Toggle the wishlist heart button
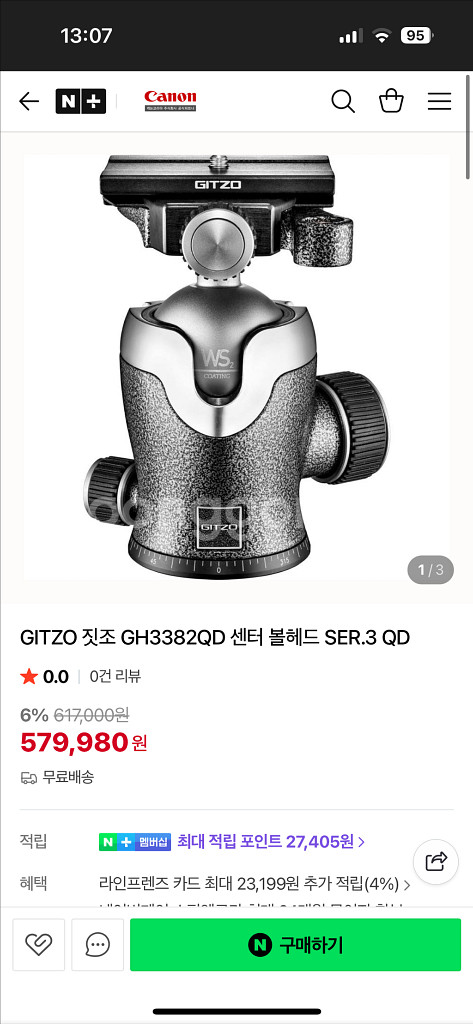 click(39, 944)
